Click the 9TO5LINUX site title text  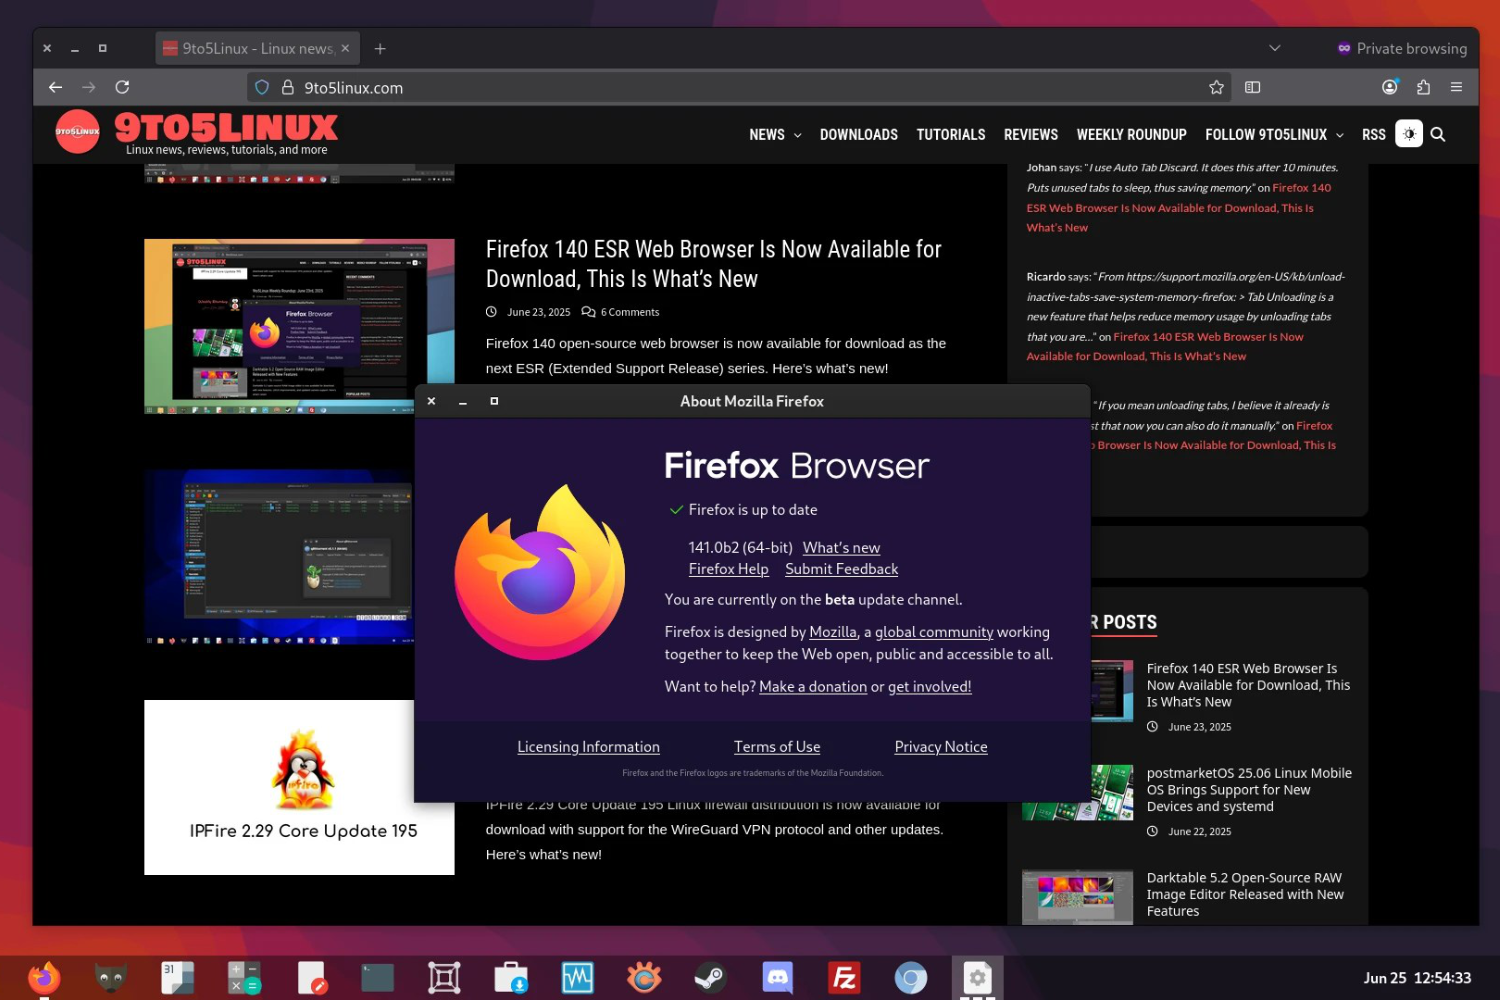(x=226, y=127)
